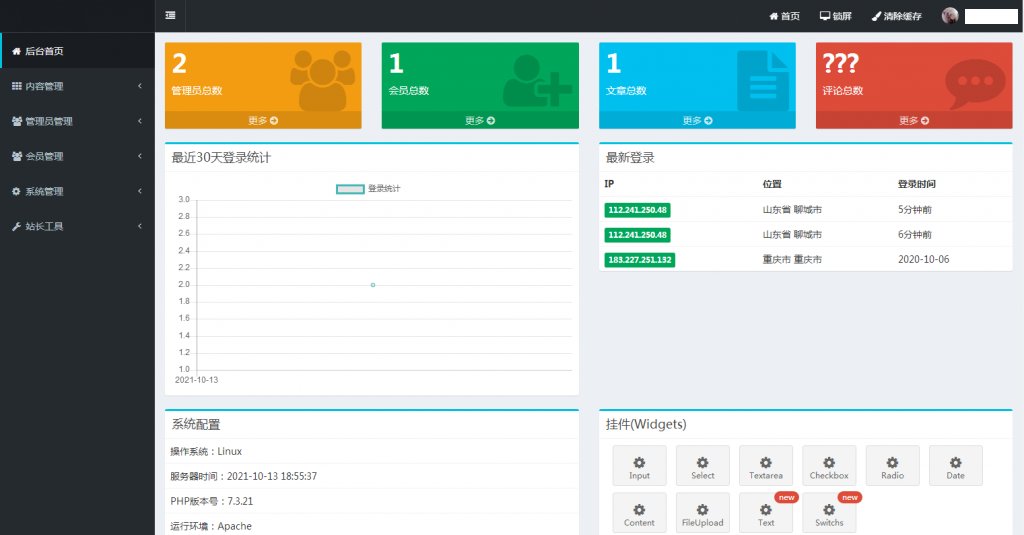This screenshot has height=535, width=1024.
Task: Click the green 183.227.251.132 IP badge
Action: tap(639, 259)
